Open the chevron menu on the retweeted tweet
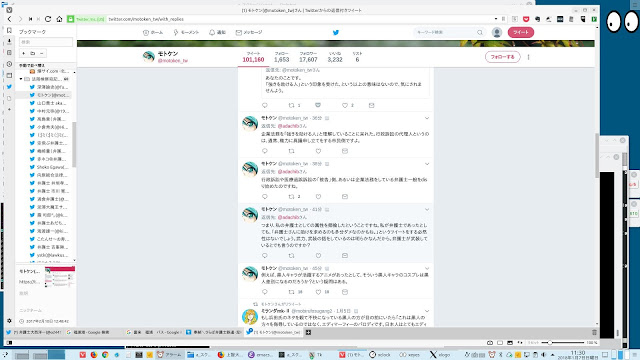The width and height of the screenshot is (640, 360). [427, 311]
